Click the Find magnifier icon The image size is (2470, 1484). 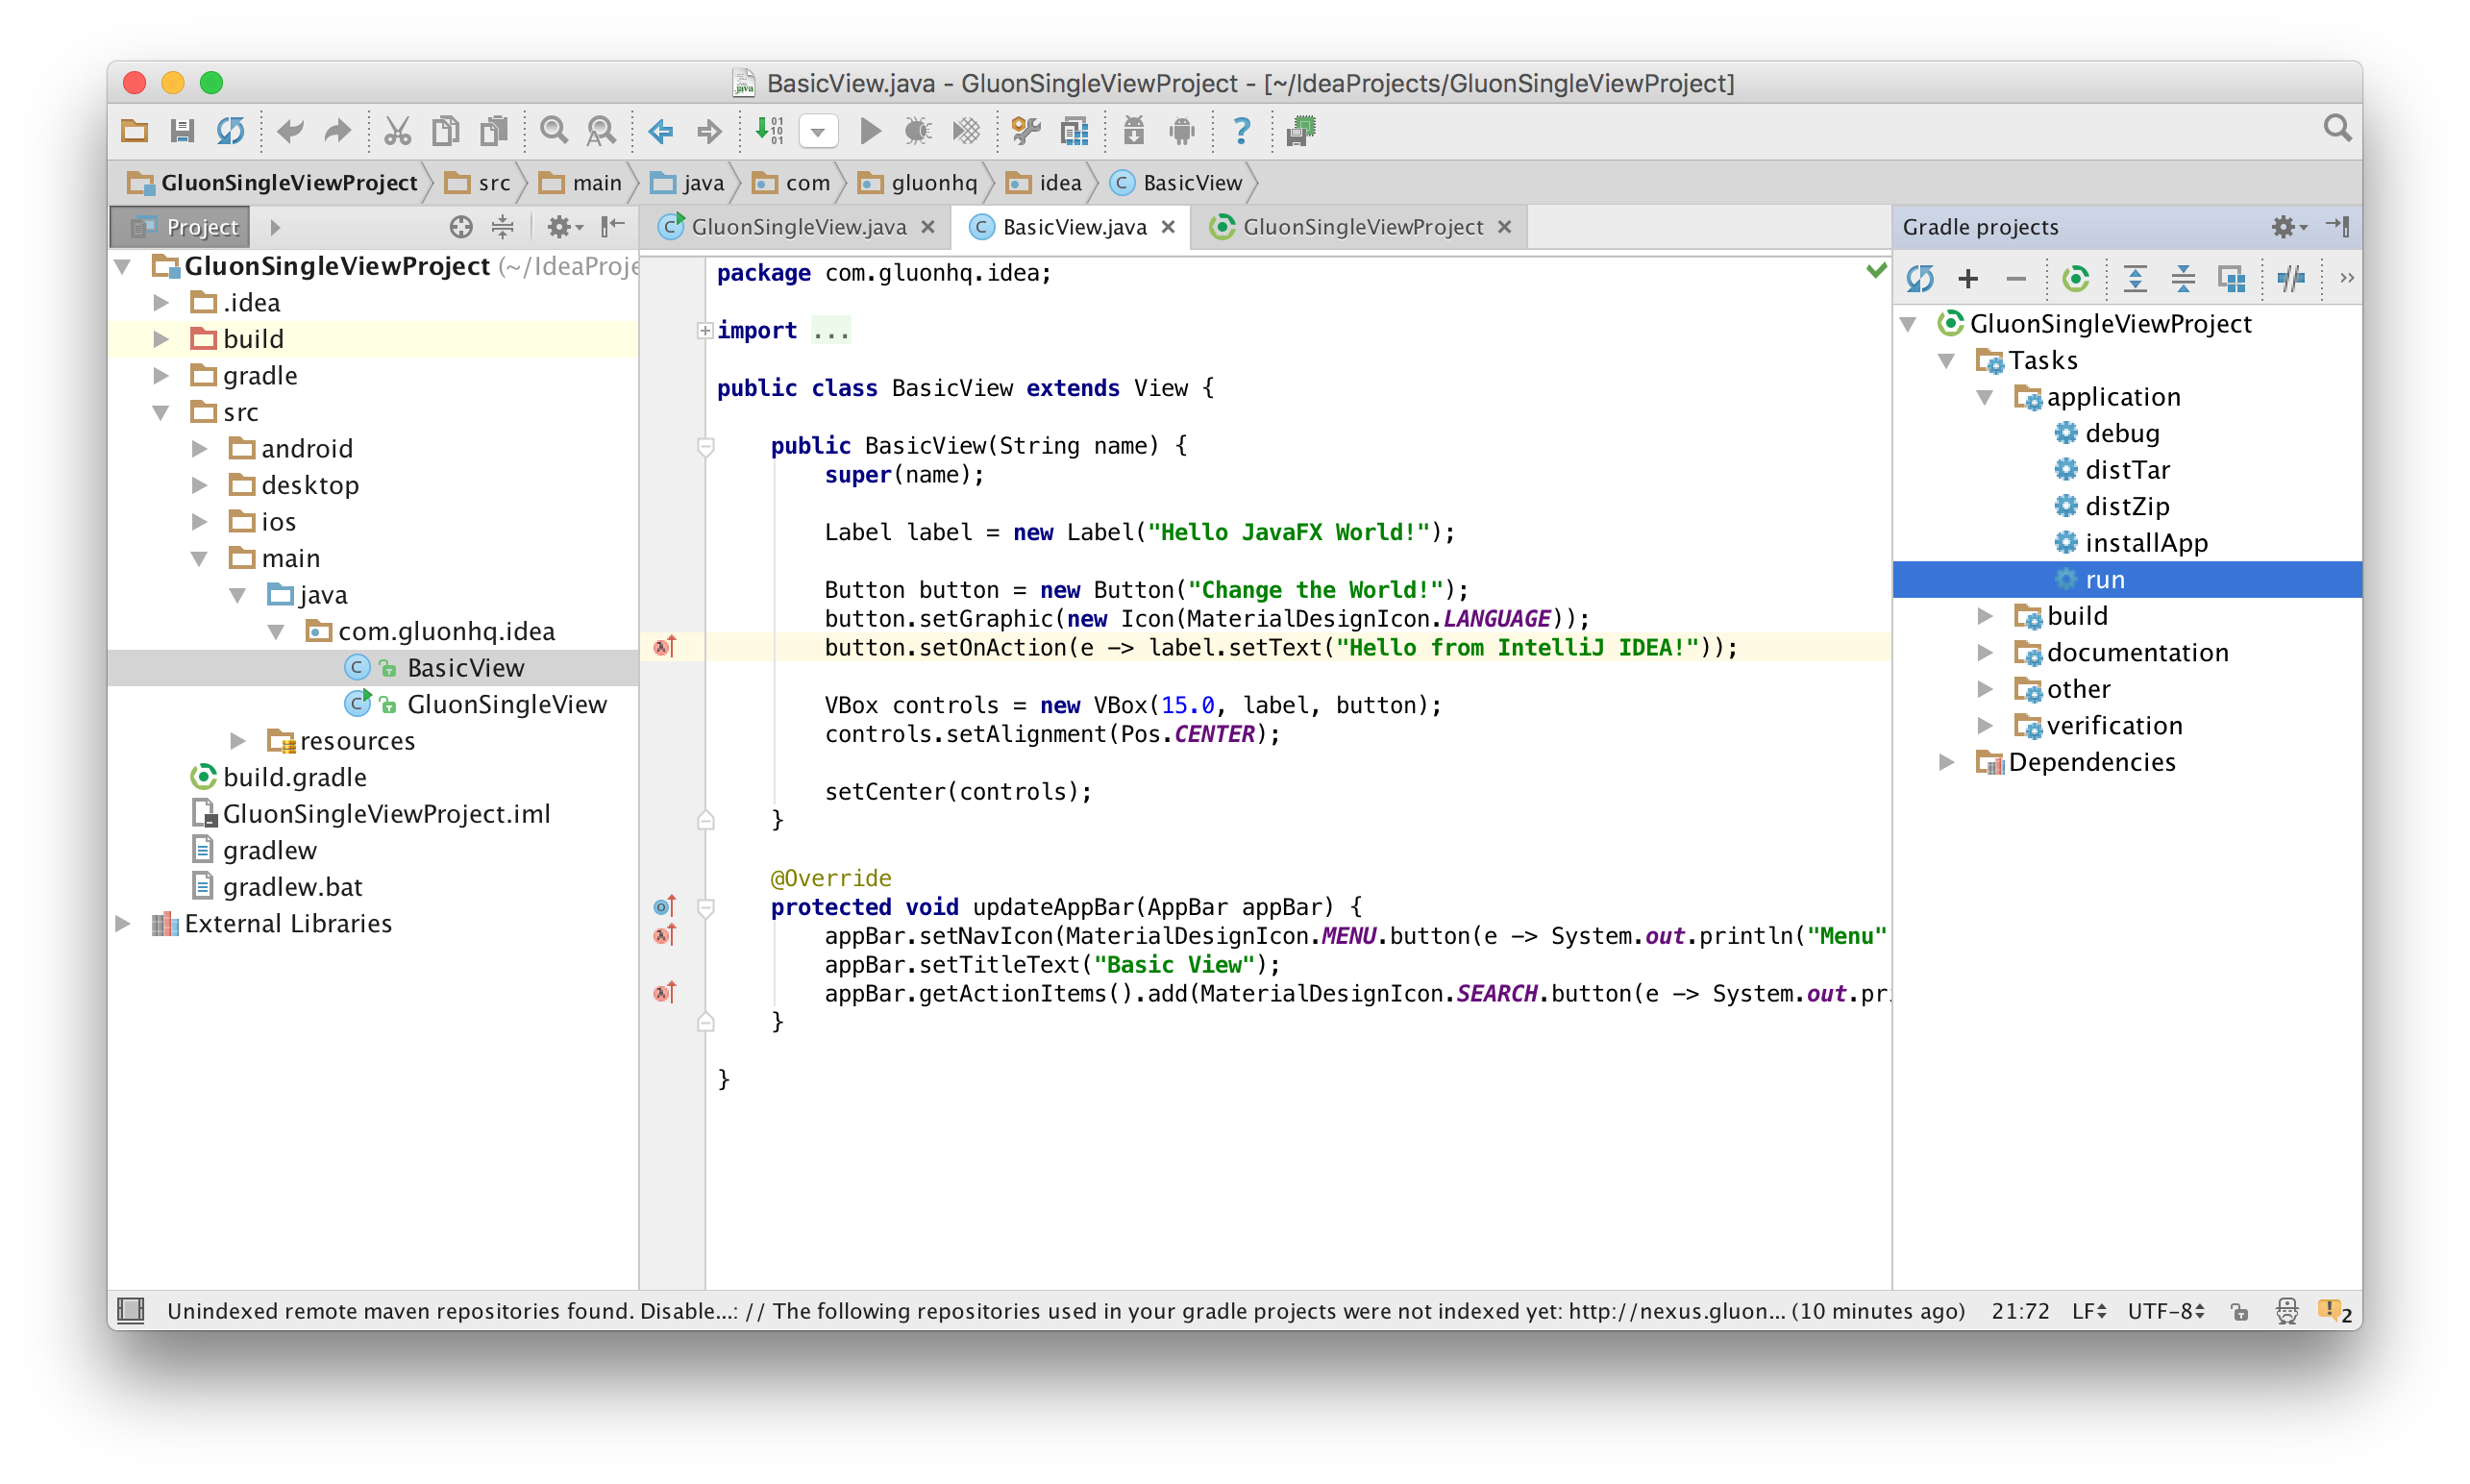point(553,131)
